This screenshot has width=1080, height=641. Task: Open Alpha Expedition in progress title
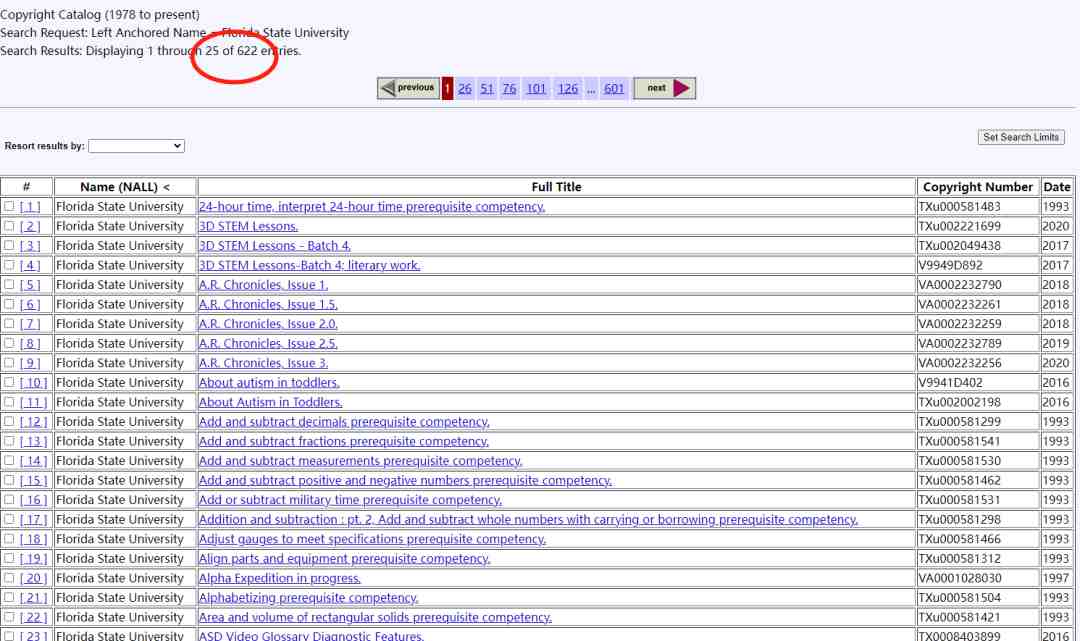tap(280, 578)
